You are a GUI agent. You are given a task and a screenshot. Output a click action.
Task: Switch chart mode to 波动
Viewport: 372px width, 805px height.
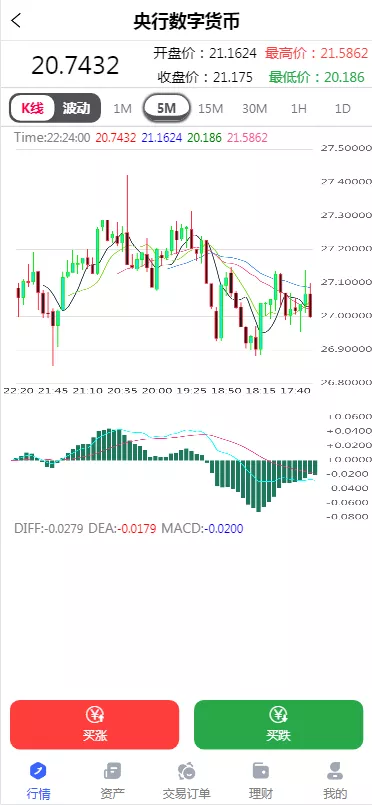coord(76,108)
